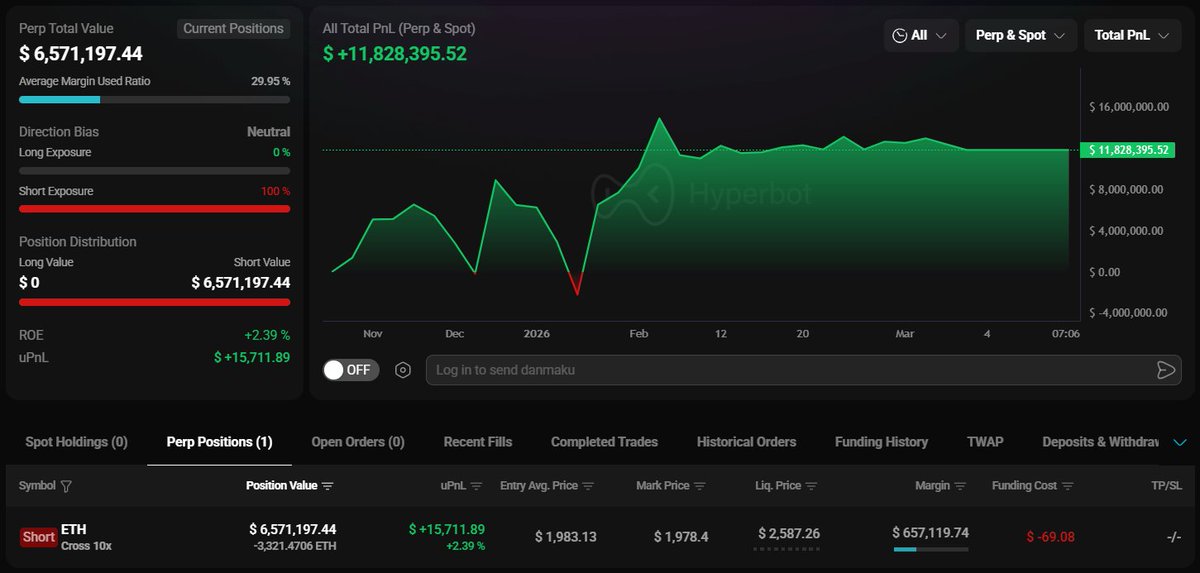This screenshot has height=573, width=1200.
Task: Click the Margin column sort icon
Action: pyautogui.click(x=960, y=486)
